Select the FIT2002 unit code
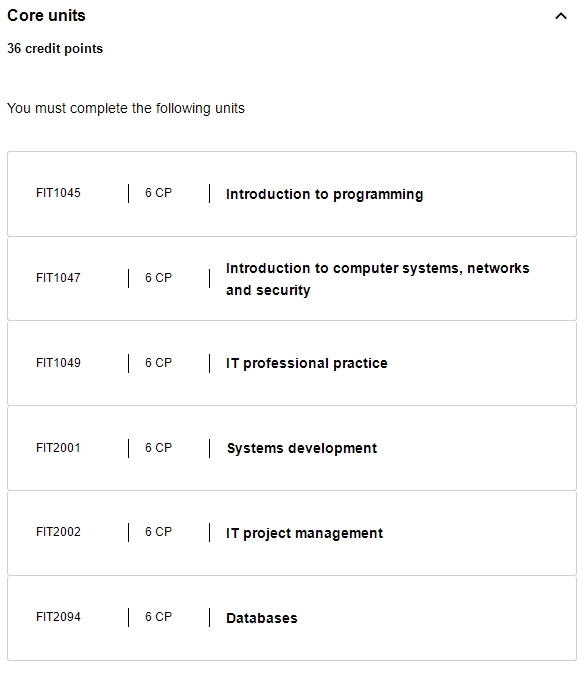The image size is (584, 675). (58, 532)
